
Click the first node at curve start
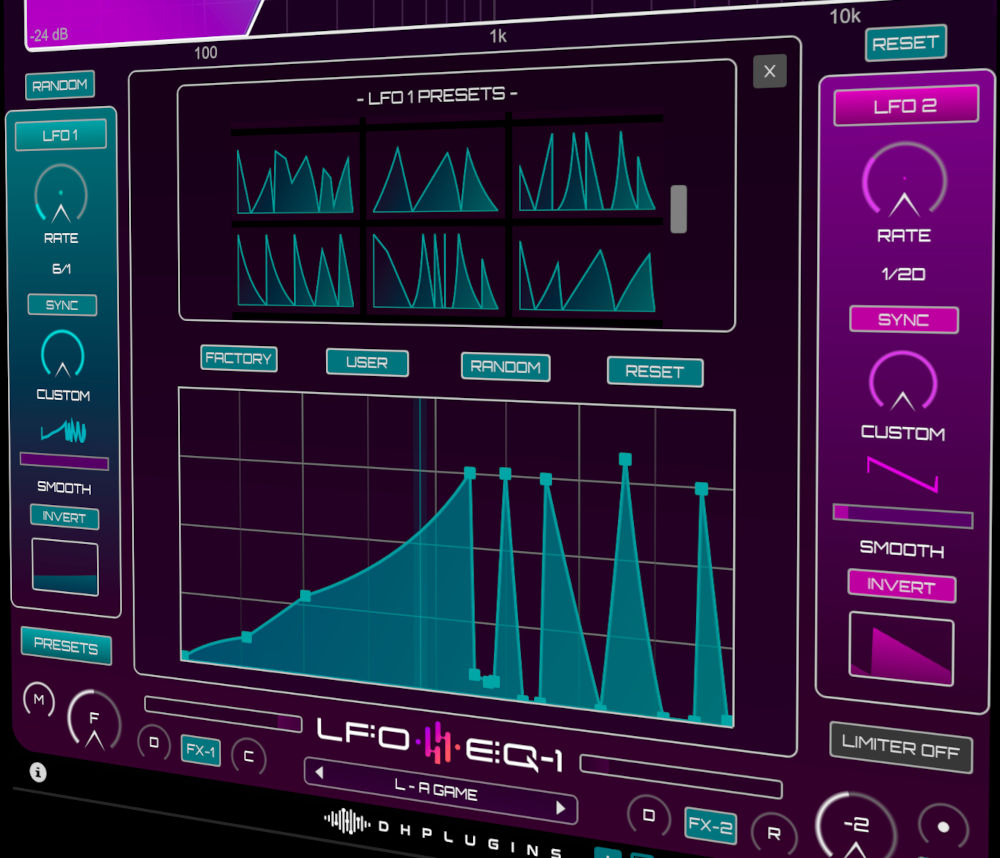[185, 655]
